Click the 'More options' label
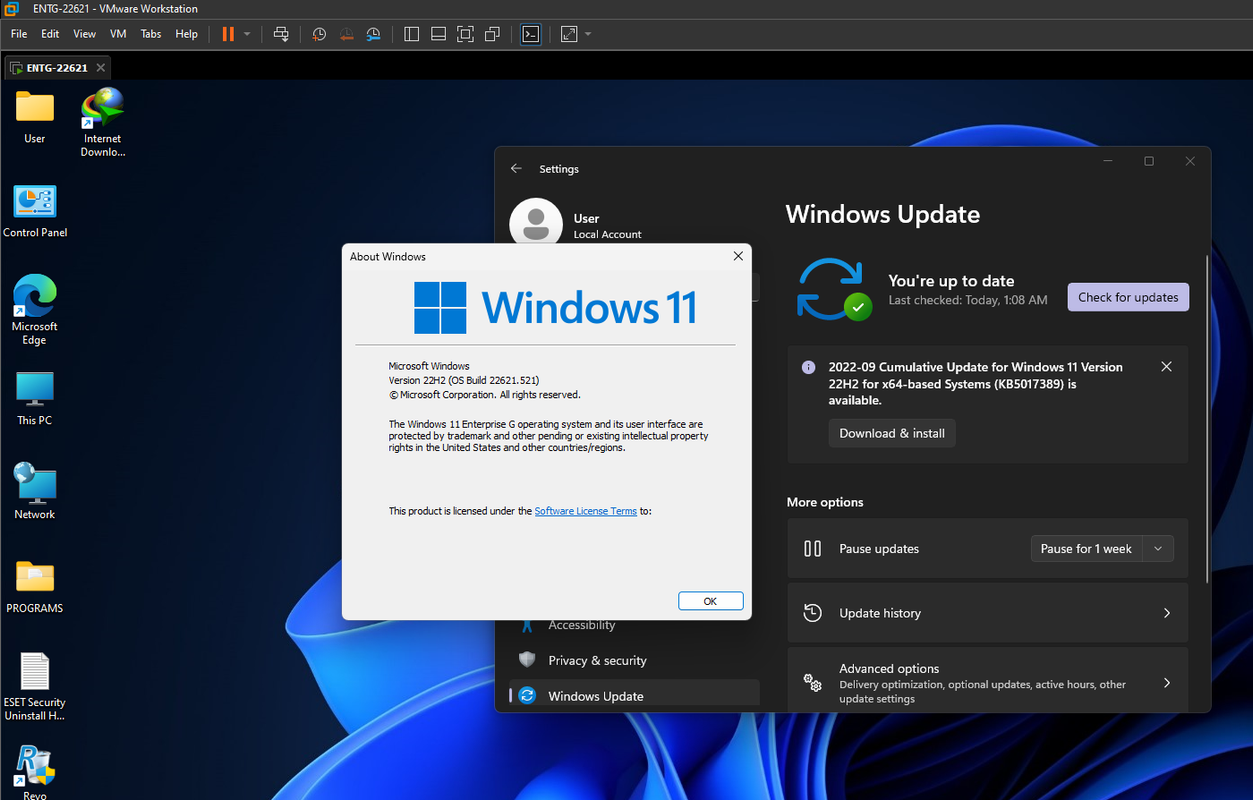1253x800 pixels. click(825, 502)
